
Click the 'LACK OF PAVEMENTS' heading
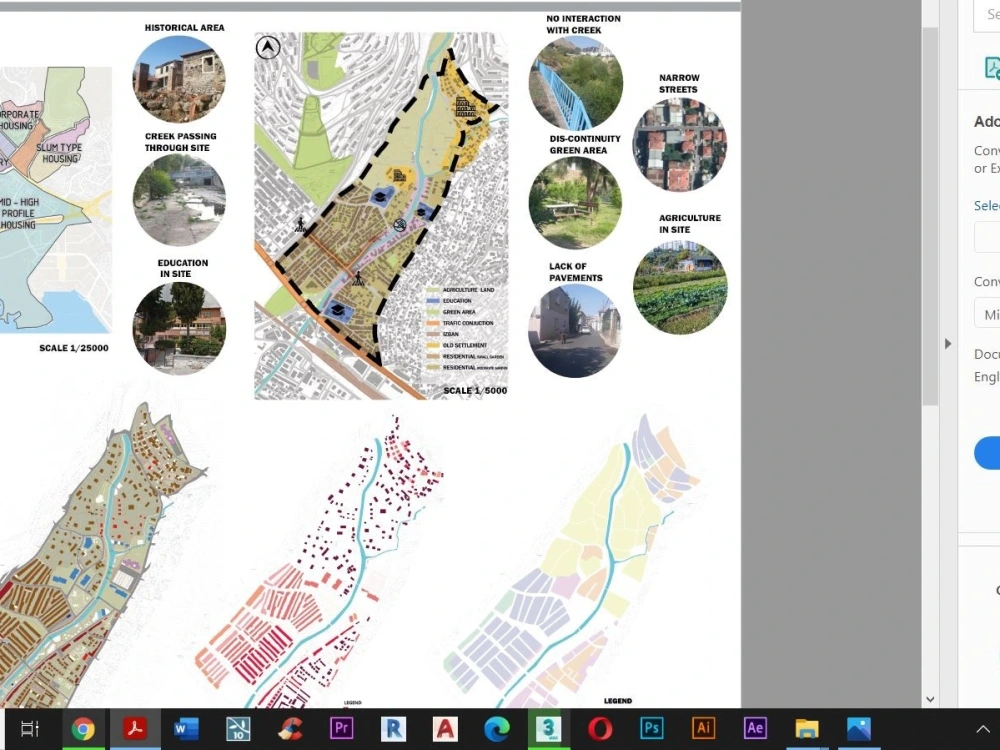tap(575, 272)
